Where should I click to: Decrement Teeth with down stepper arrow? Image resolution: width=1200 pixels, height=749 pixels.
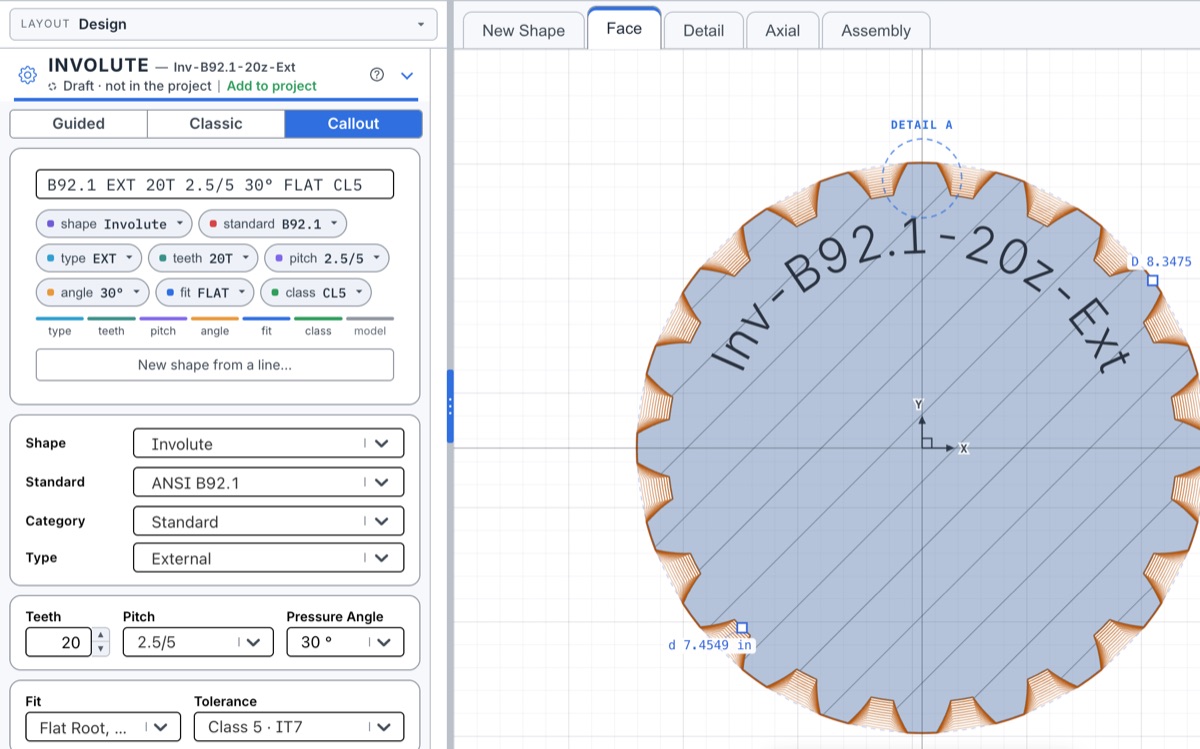click(x=100, y=649)
